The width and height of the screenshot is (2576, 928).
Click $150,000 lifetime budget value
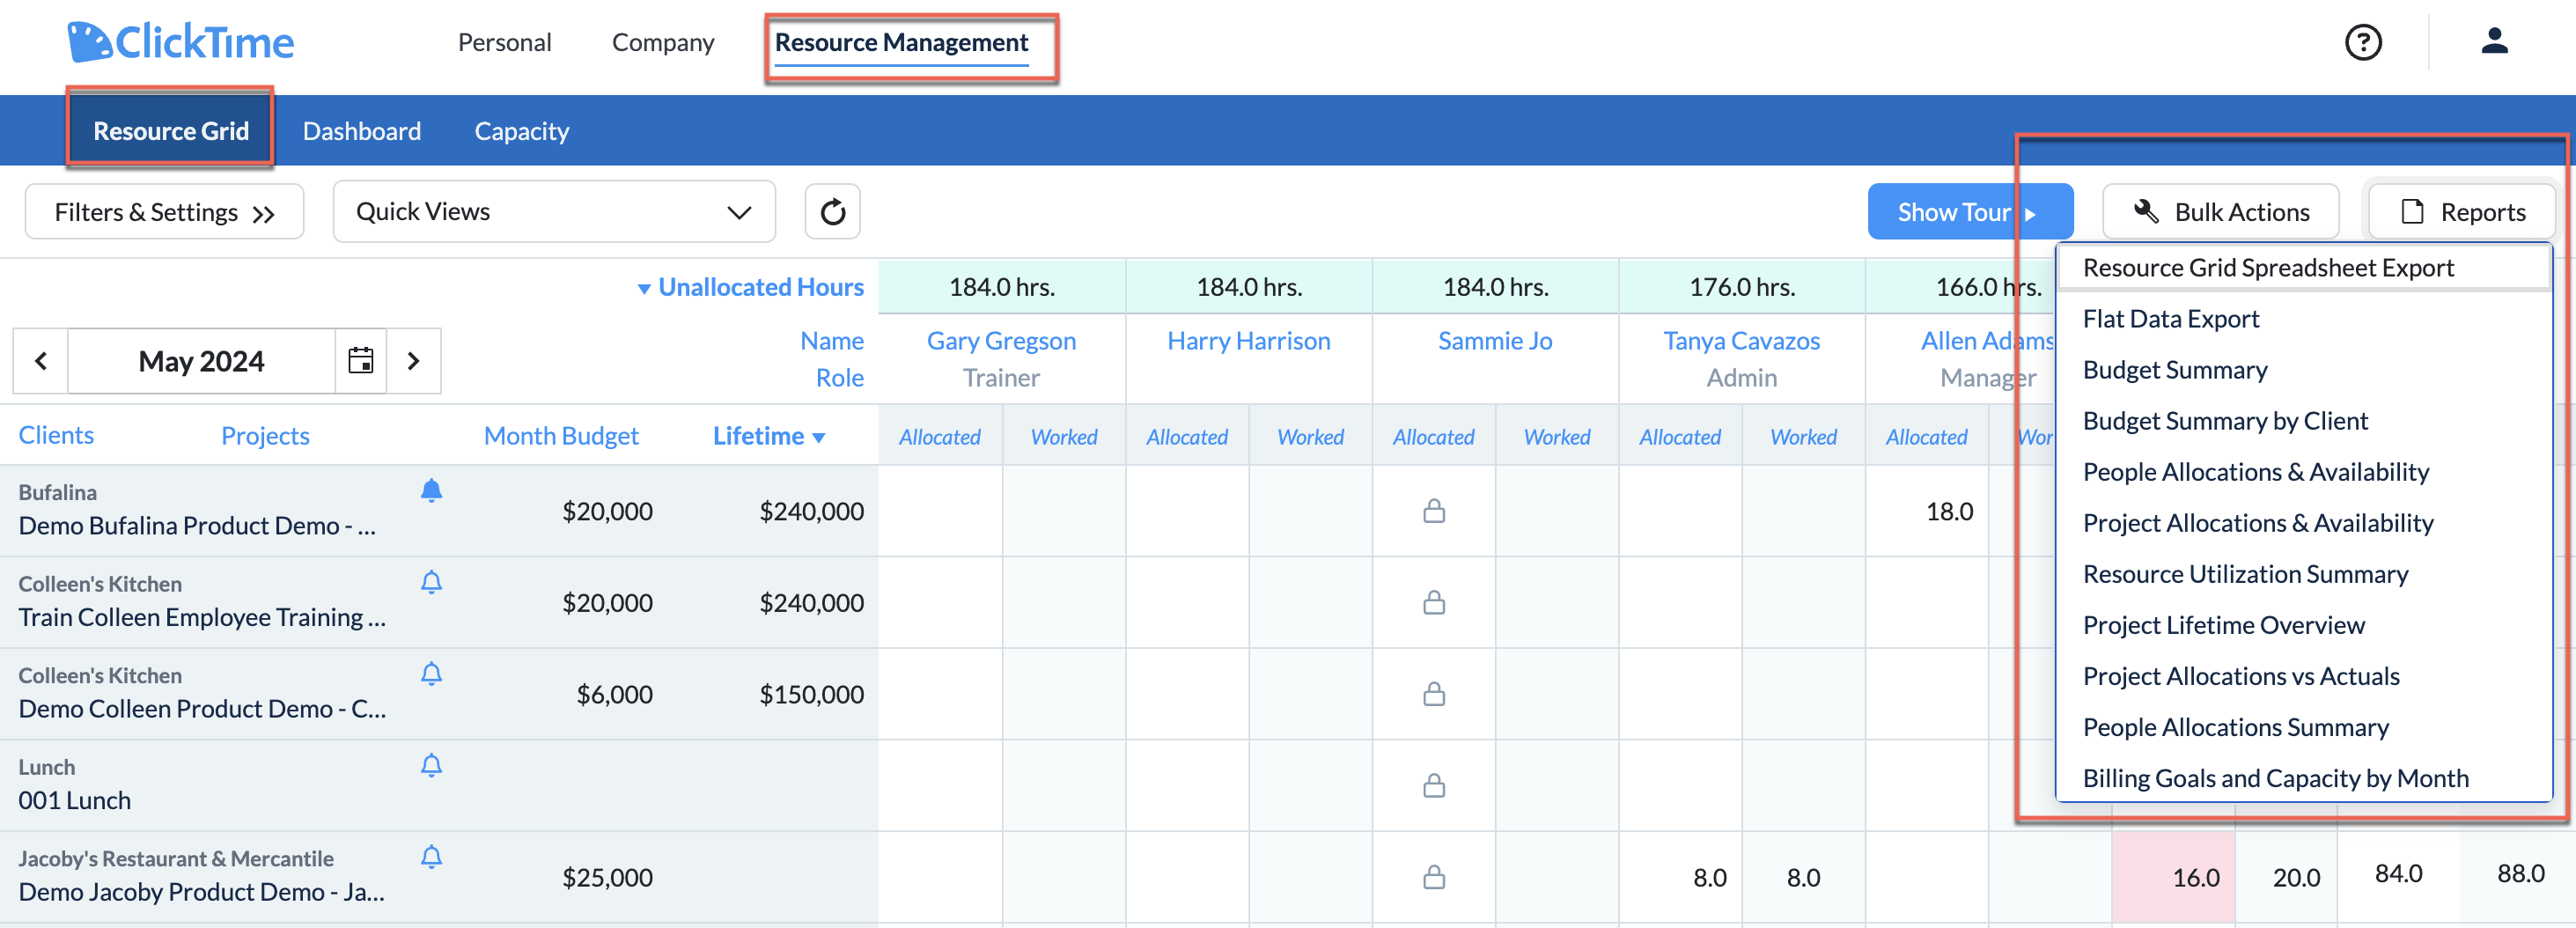tap(811, 694)
